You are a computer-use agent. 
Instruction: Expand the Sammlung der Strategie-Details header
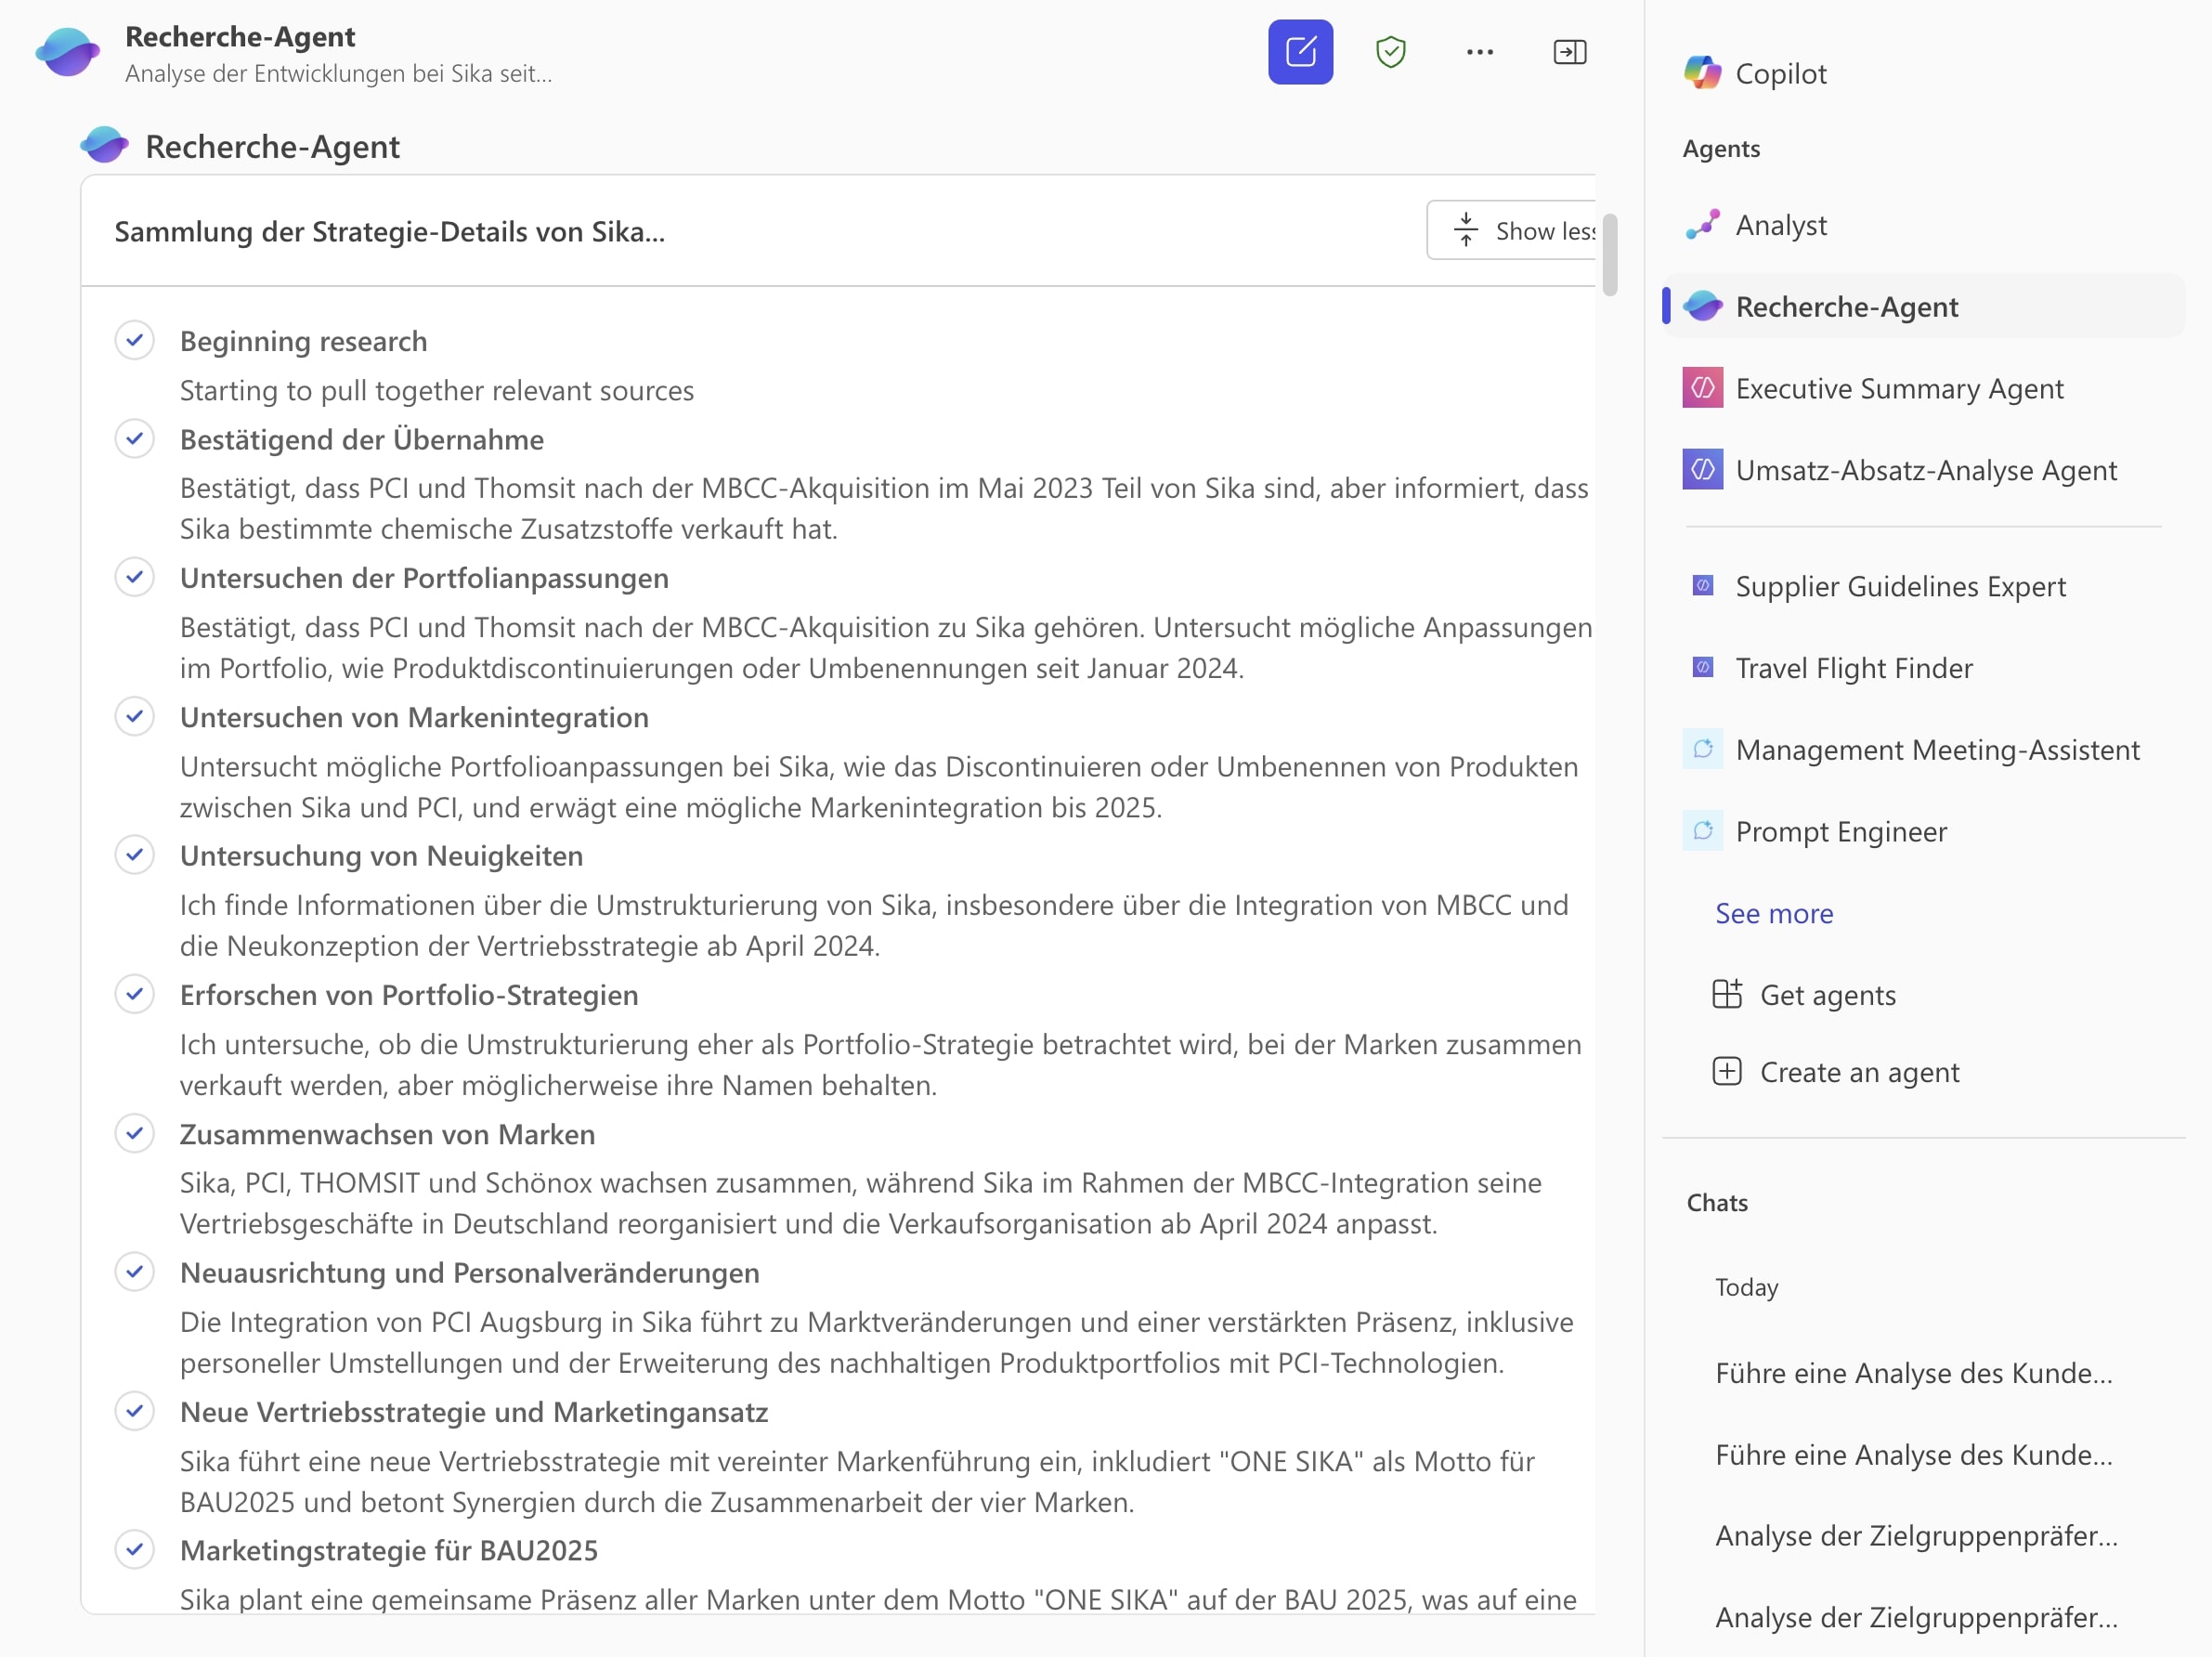click(x=389, y=232)
